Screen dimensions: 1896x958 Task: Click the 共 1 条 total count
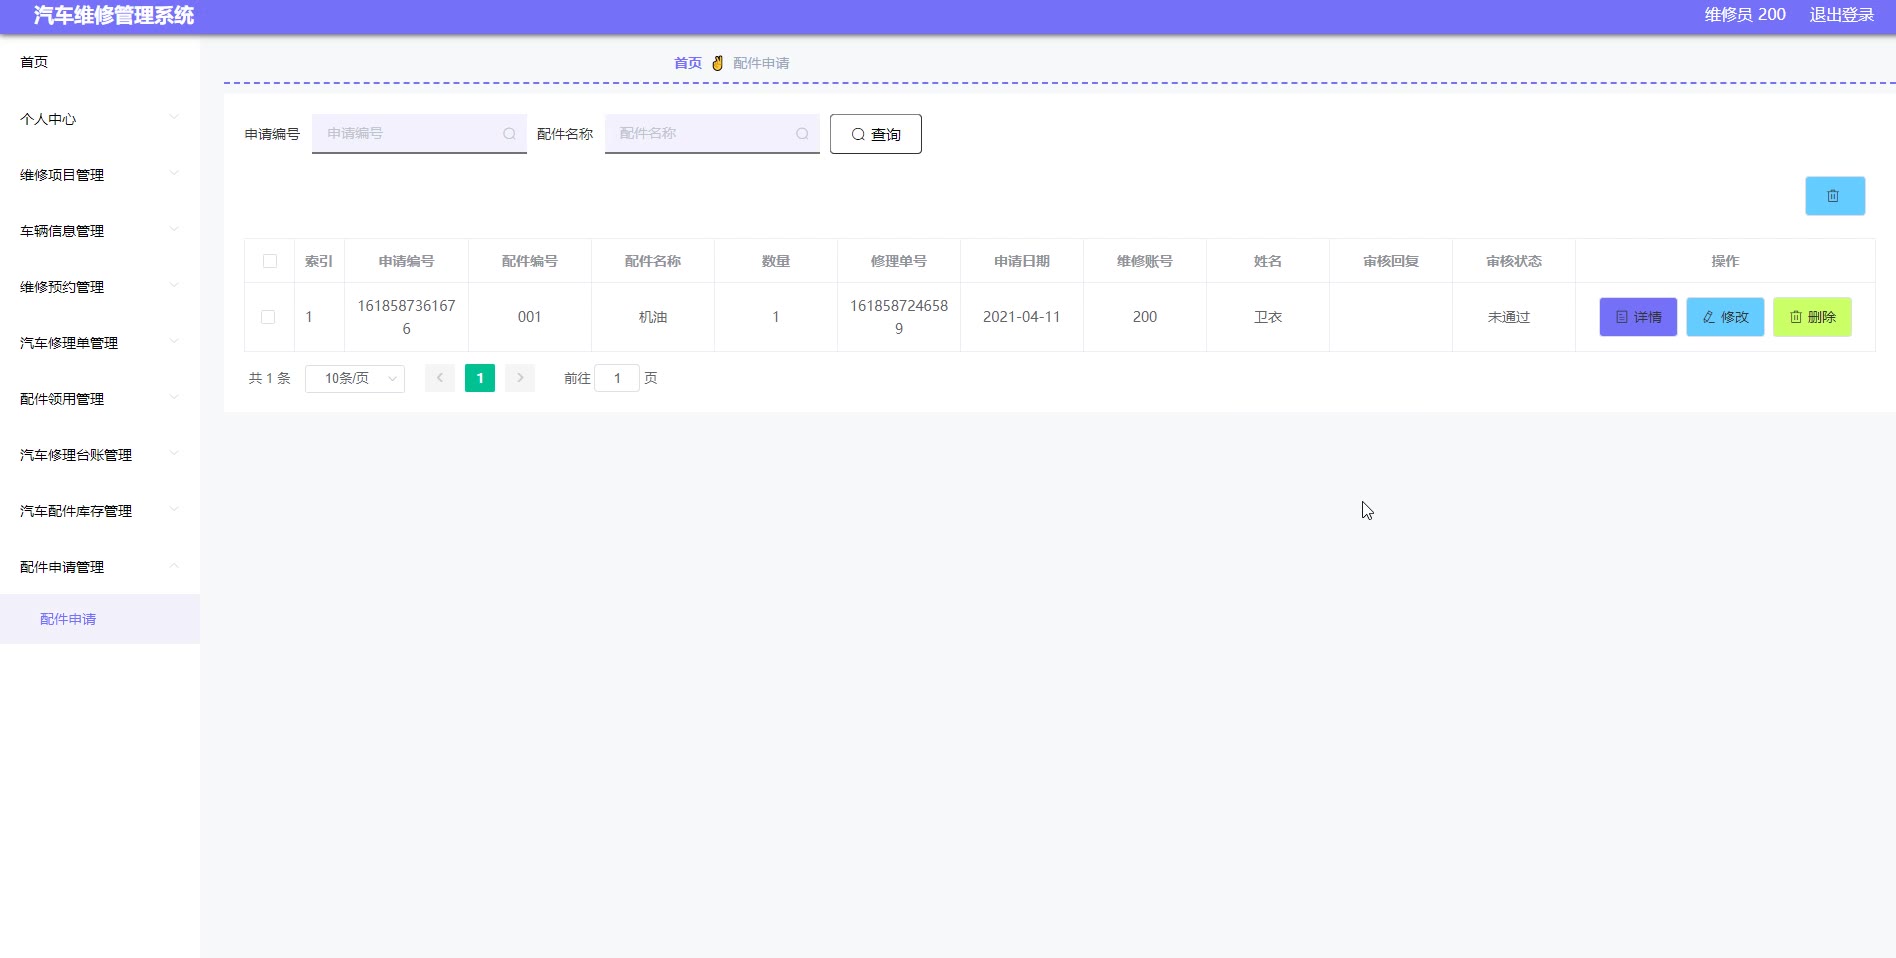(x=270, y=378)
